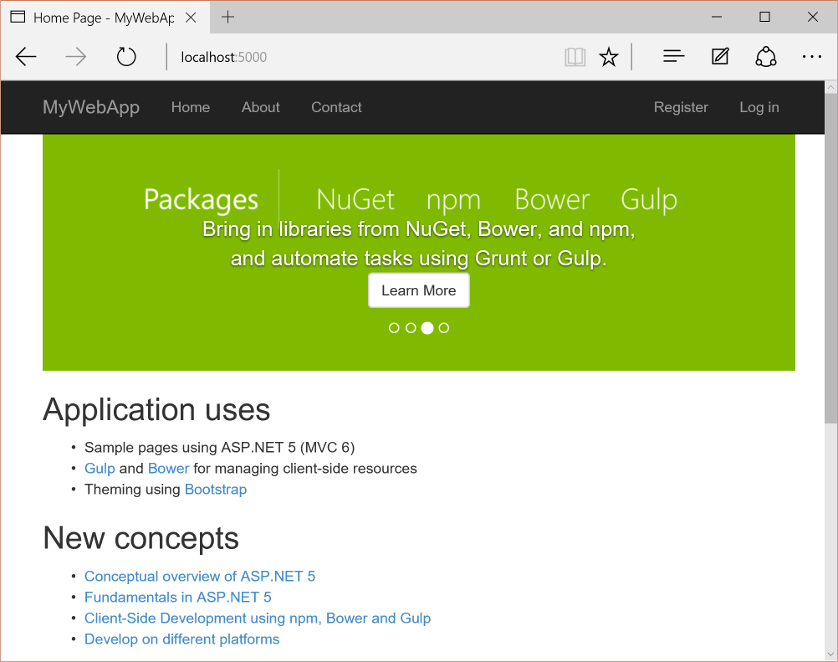Add page to favorites star icon
Screen dimensions: 838x662
608,57
